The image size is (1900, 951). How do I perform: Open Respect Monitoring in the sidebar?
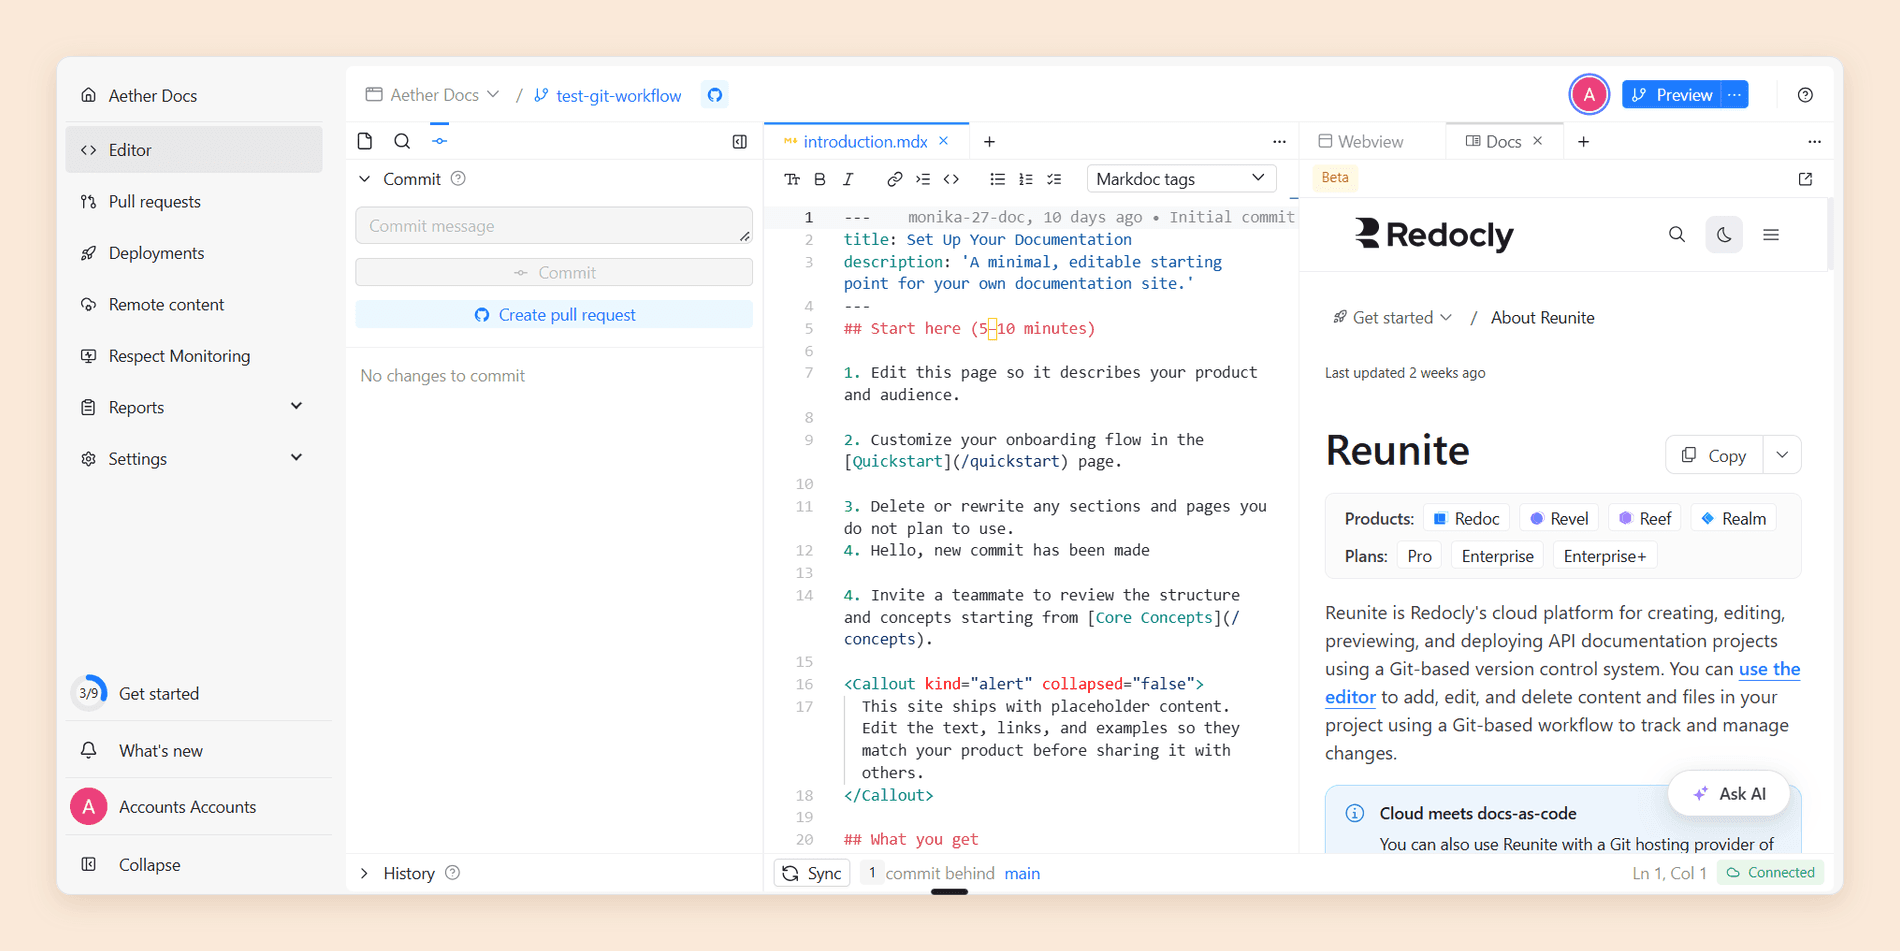tap(194, 356)
